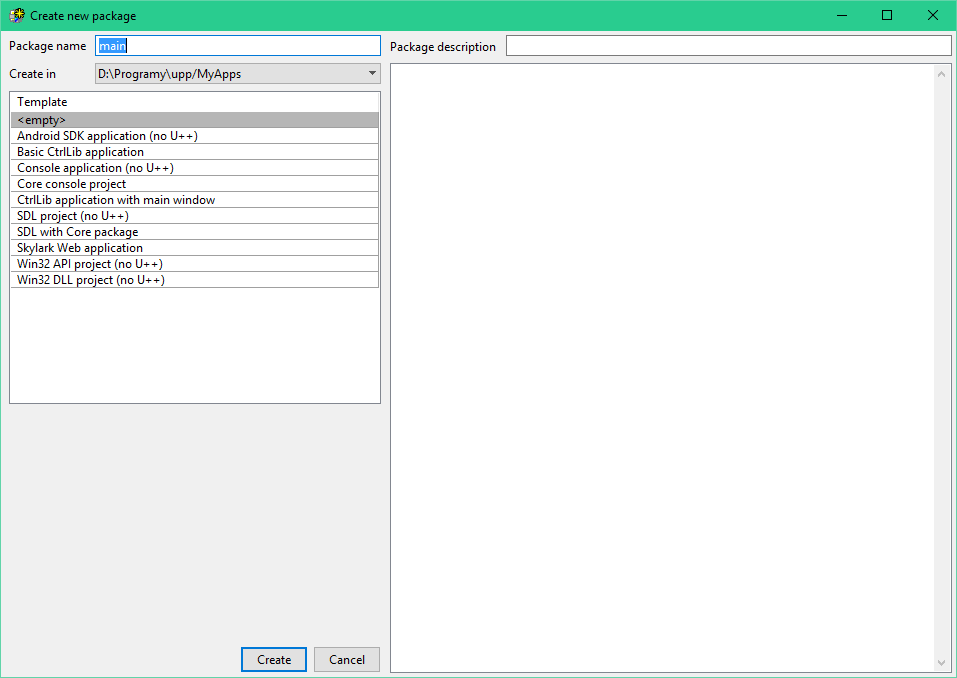Open the Create in directory dropdown

click(372, 74)
